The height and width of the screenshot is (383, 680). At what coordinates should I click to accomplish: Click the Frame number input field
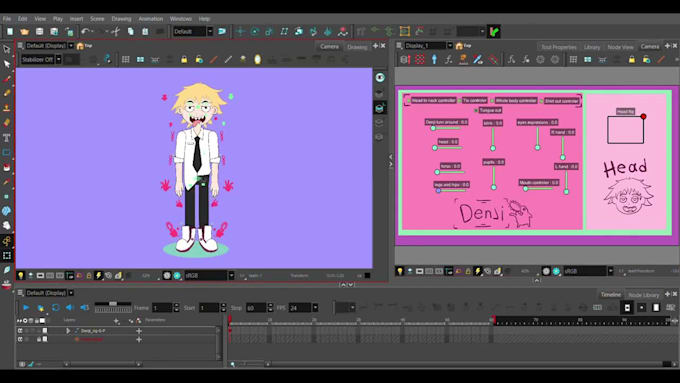tap(162, 308)
